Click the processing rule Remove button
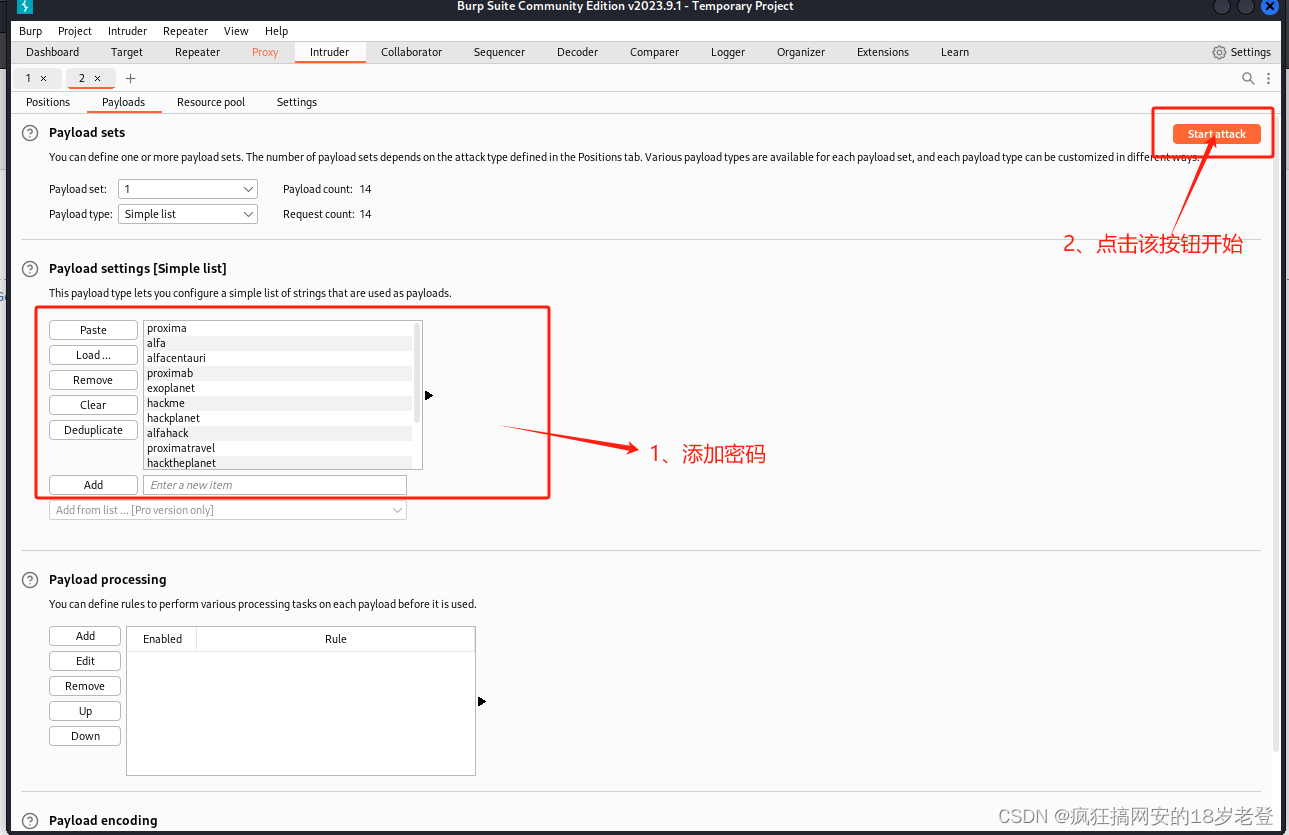The height and width of the screenshot is (835, 1289). pyautogui.click(x=85, y=686)
